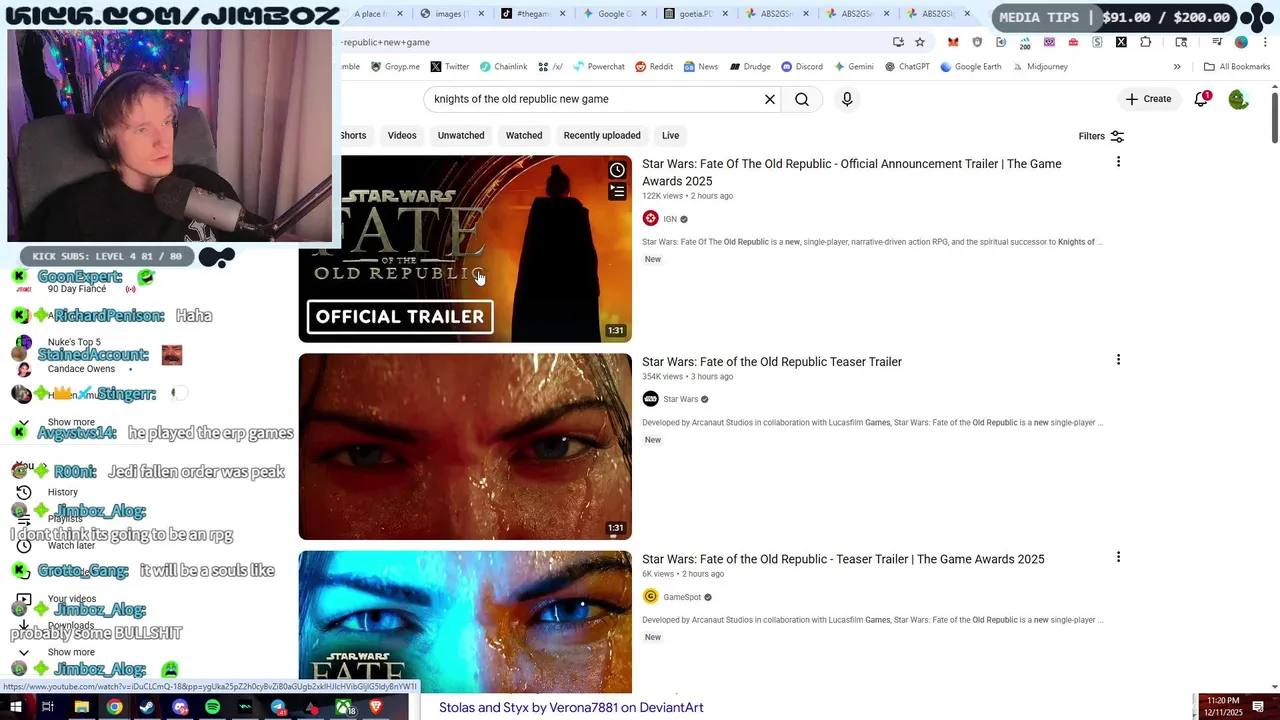Open the Discord bookmark

pyautogui.click(x=802, y=67)
